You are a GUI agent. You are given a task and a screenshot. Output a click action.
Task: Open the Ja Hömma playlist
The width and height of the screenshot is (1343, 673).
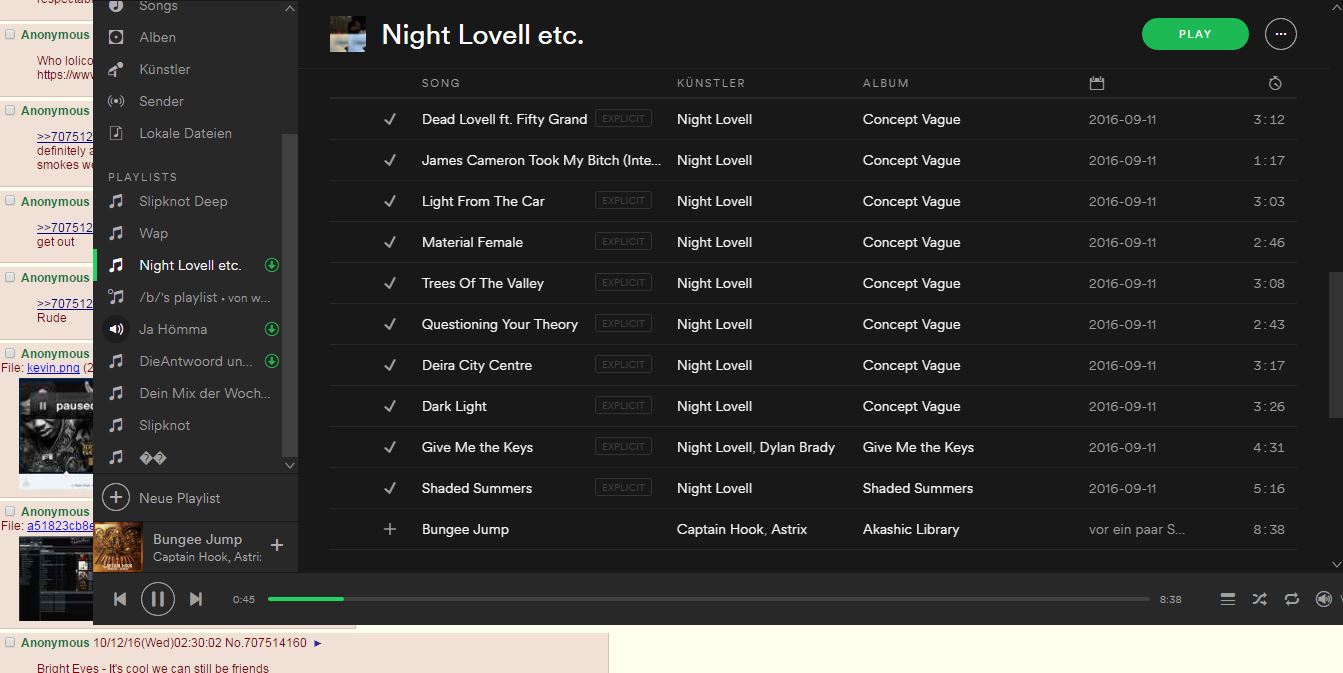pos(173,329)
